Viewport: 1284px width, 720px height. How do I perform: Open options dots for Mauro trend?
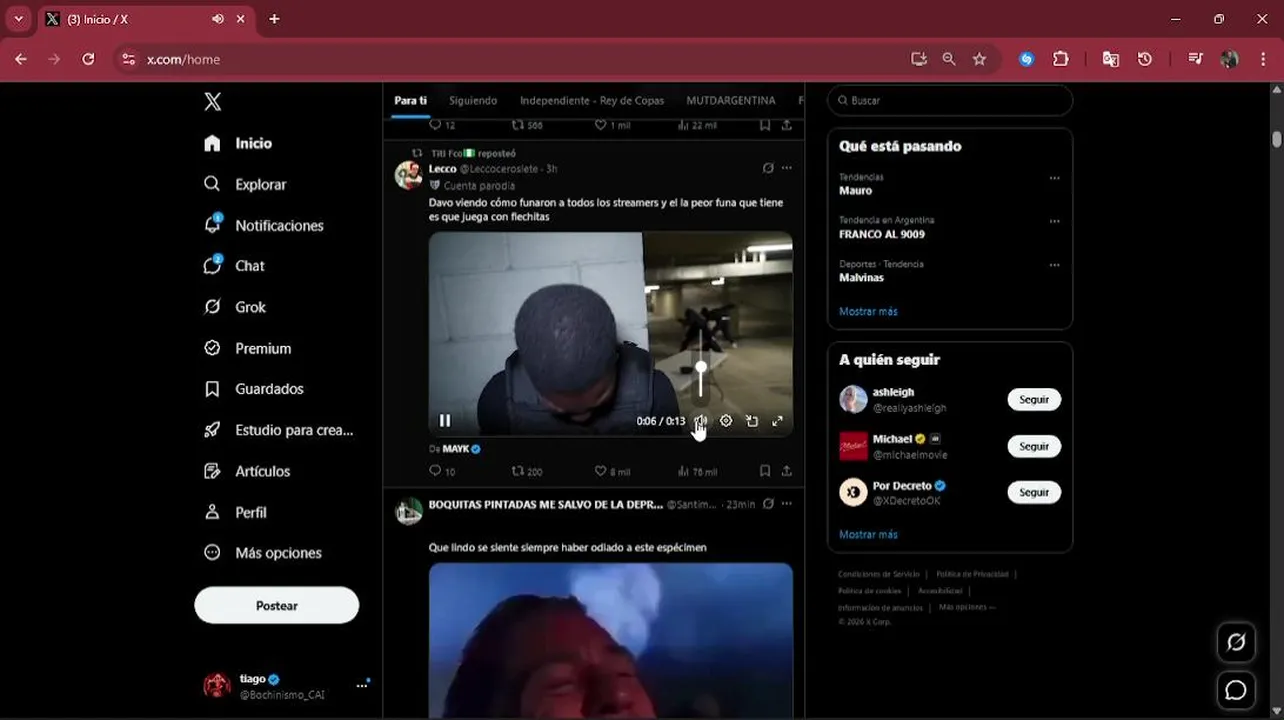pyautogui.click(x=1054, y=178)
